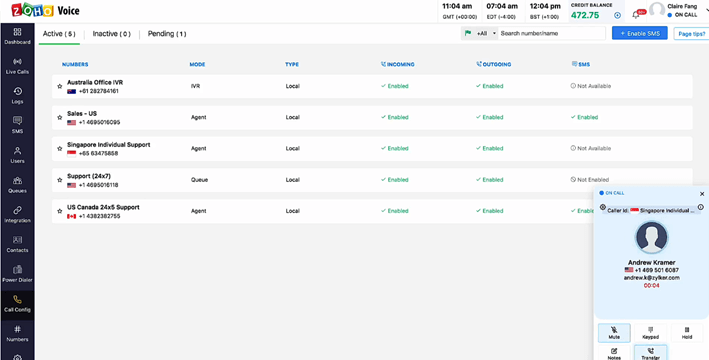
Task: Put the call on Hold
Action: (x=687, y=333)
